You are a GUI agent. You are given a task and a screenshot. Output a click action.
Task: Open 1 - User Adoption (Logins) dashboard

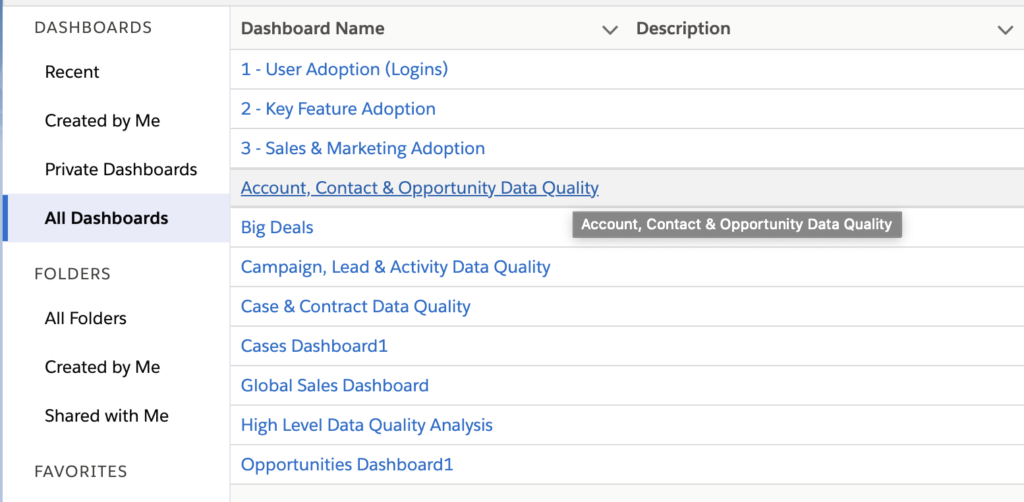click(345, 69)
